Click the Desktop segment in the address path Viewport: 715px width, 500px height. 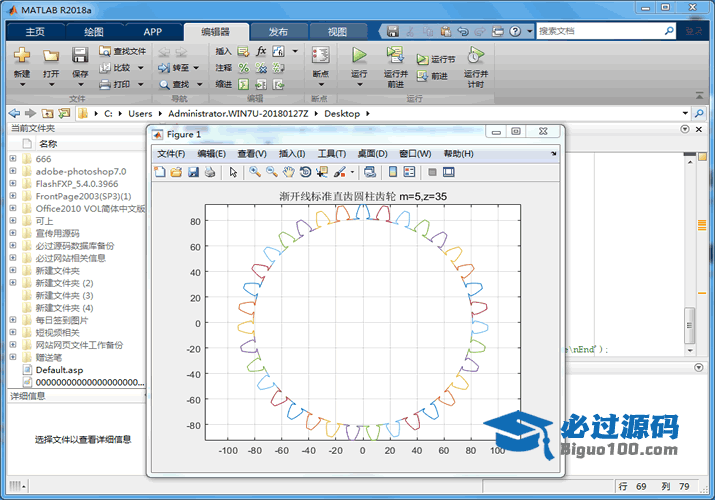point(342,113)
